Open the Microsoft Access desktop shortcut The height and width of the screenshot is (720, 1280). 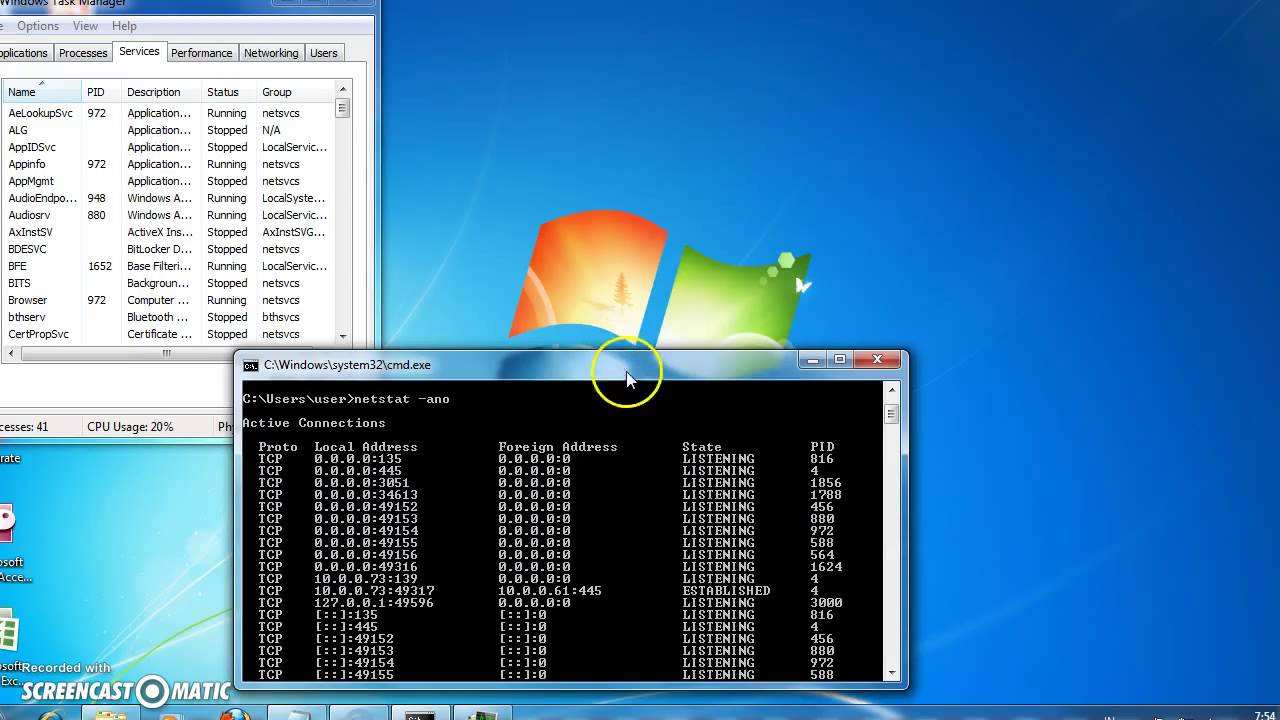(10, 545)
